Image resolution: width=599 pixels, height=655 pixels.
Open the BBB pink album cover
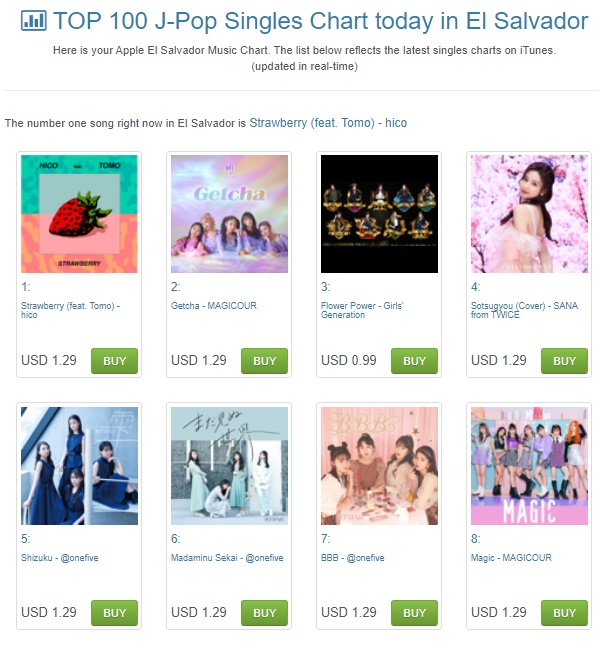coord(379,466)
